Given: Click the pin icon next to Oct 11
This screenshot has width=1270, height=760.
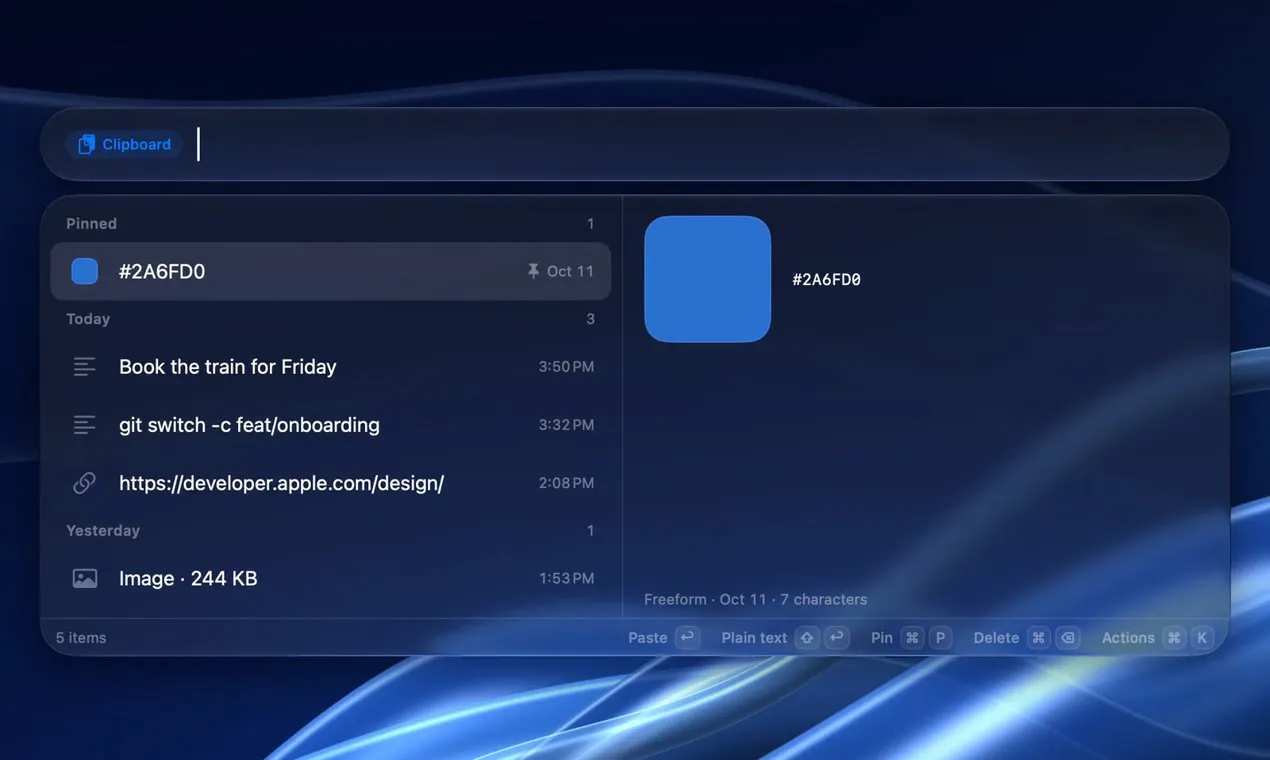Looking at the screenshot, I should [x=533, y=271].
